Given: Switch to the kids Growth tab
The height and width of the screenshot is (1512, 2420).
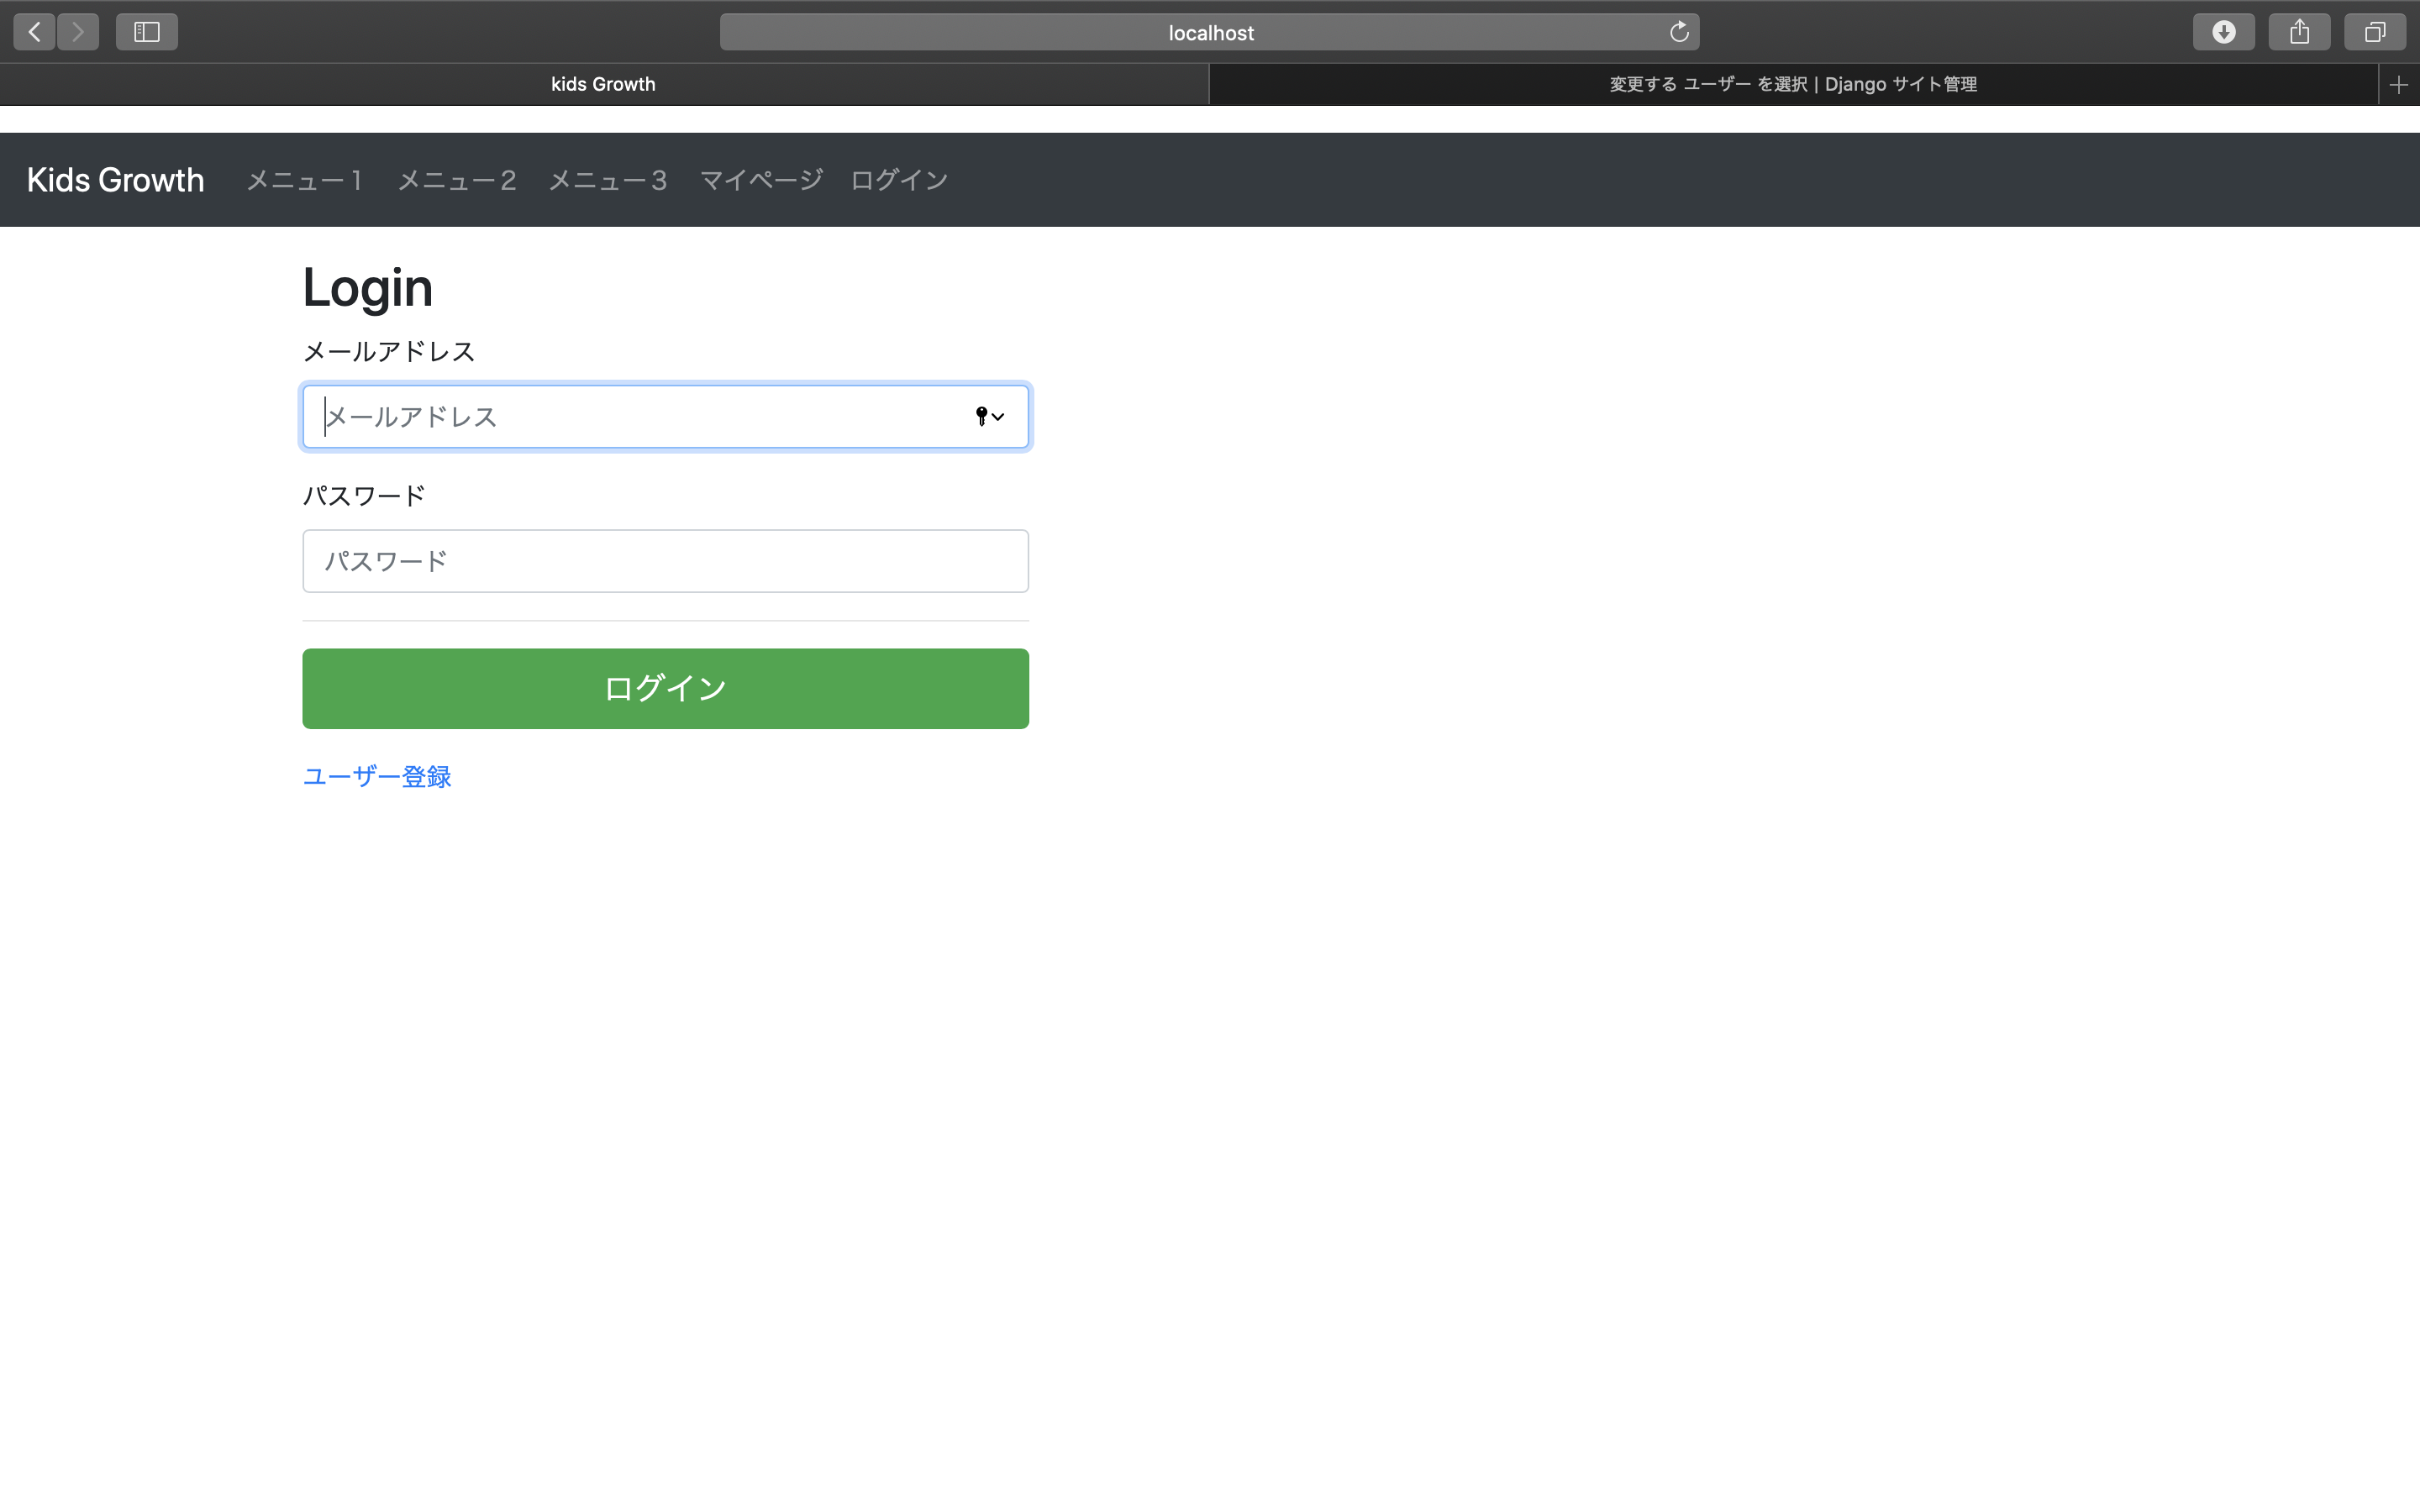Looking at the screenshot, I should tap(603, 85).
